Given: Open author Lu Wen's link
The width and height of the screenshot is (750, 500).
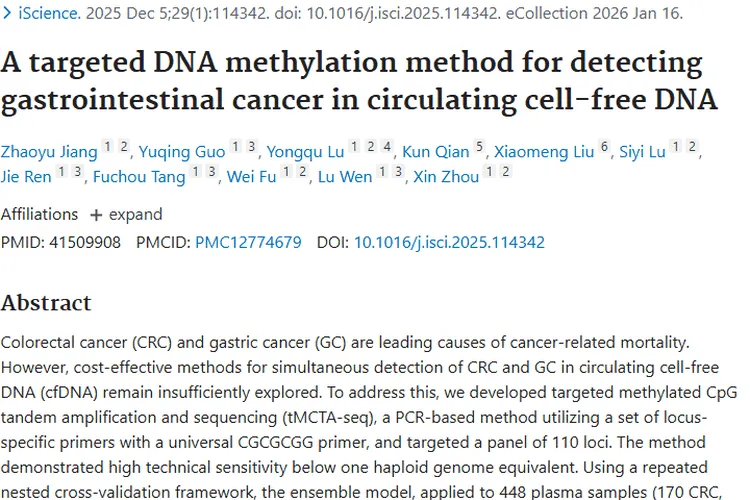Looking at the screenshot, I should (x=343, y=178).
